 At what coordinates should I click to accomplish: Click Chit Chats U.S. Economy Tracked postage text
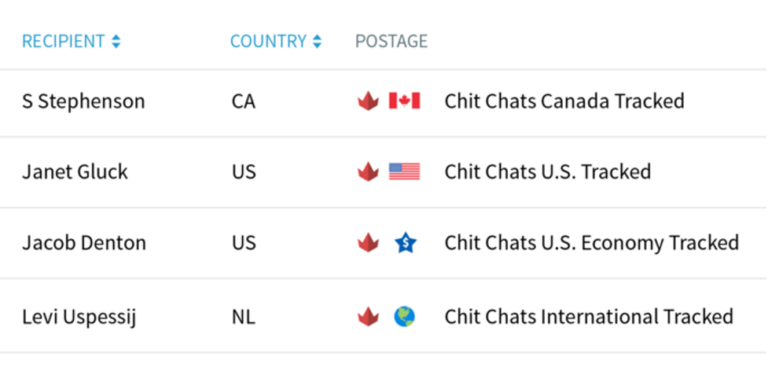[x=592, y=243]
